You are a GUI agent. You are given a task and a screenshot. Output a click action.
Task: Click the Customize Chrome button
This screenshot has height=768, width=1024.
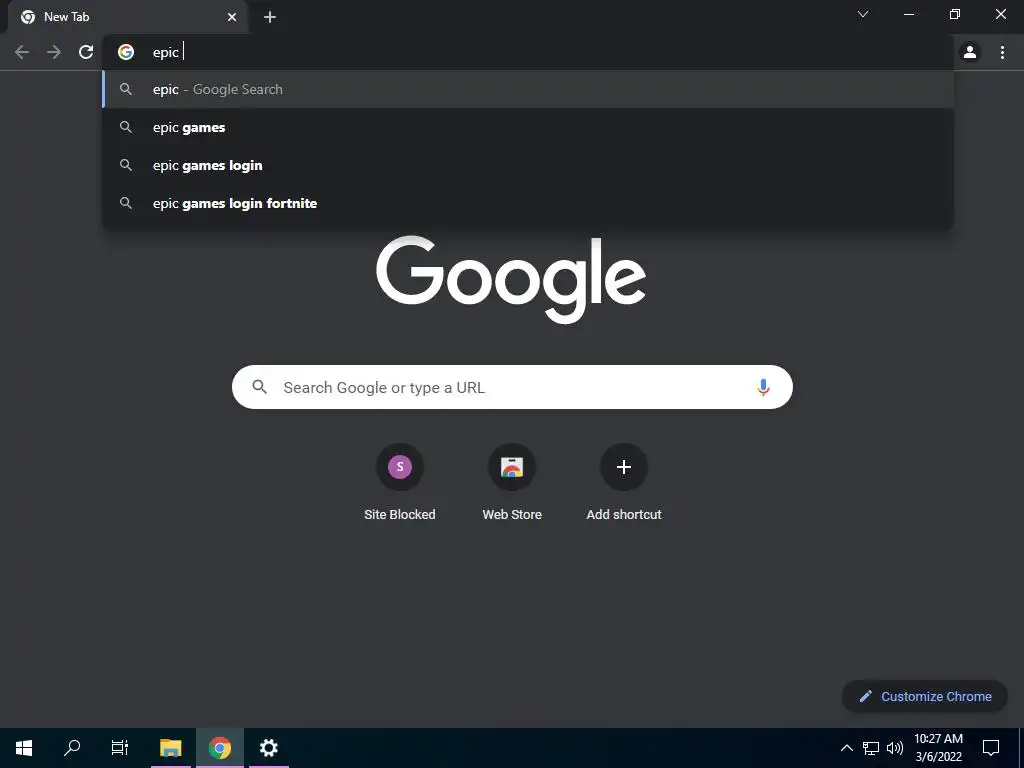tap(925, 696)
